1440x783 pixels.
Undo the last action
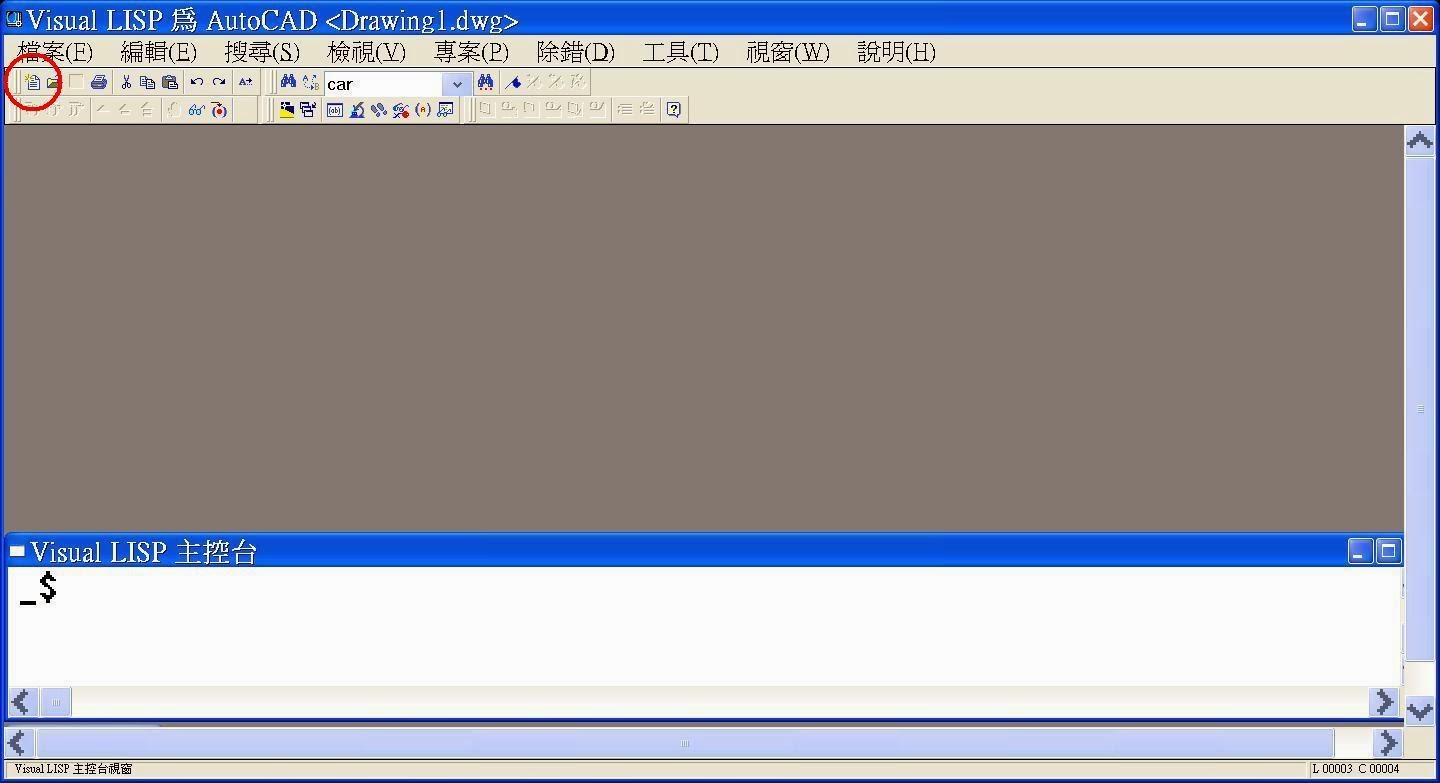coord(196,82)
